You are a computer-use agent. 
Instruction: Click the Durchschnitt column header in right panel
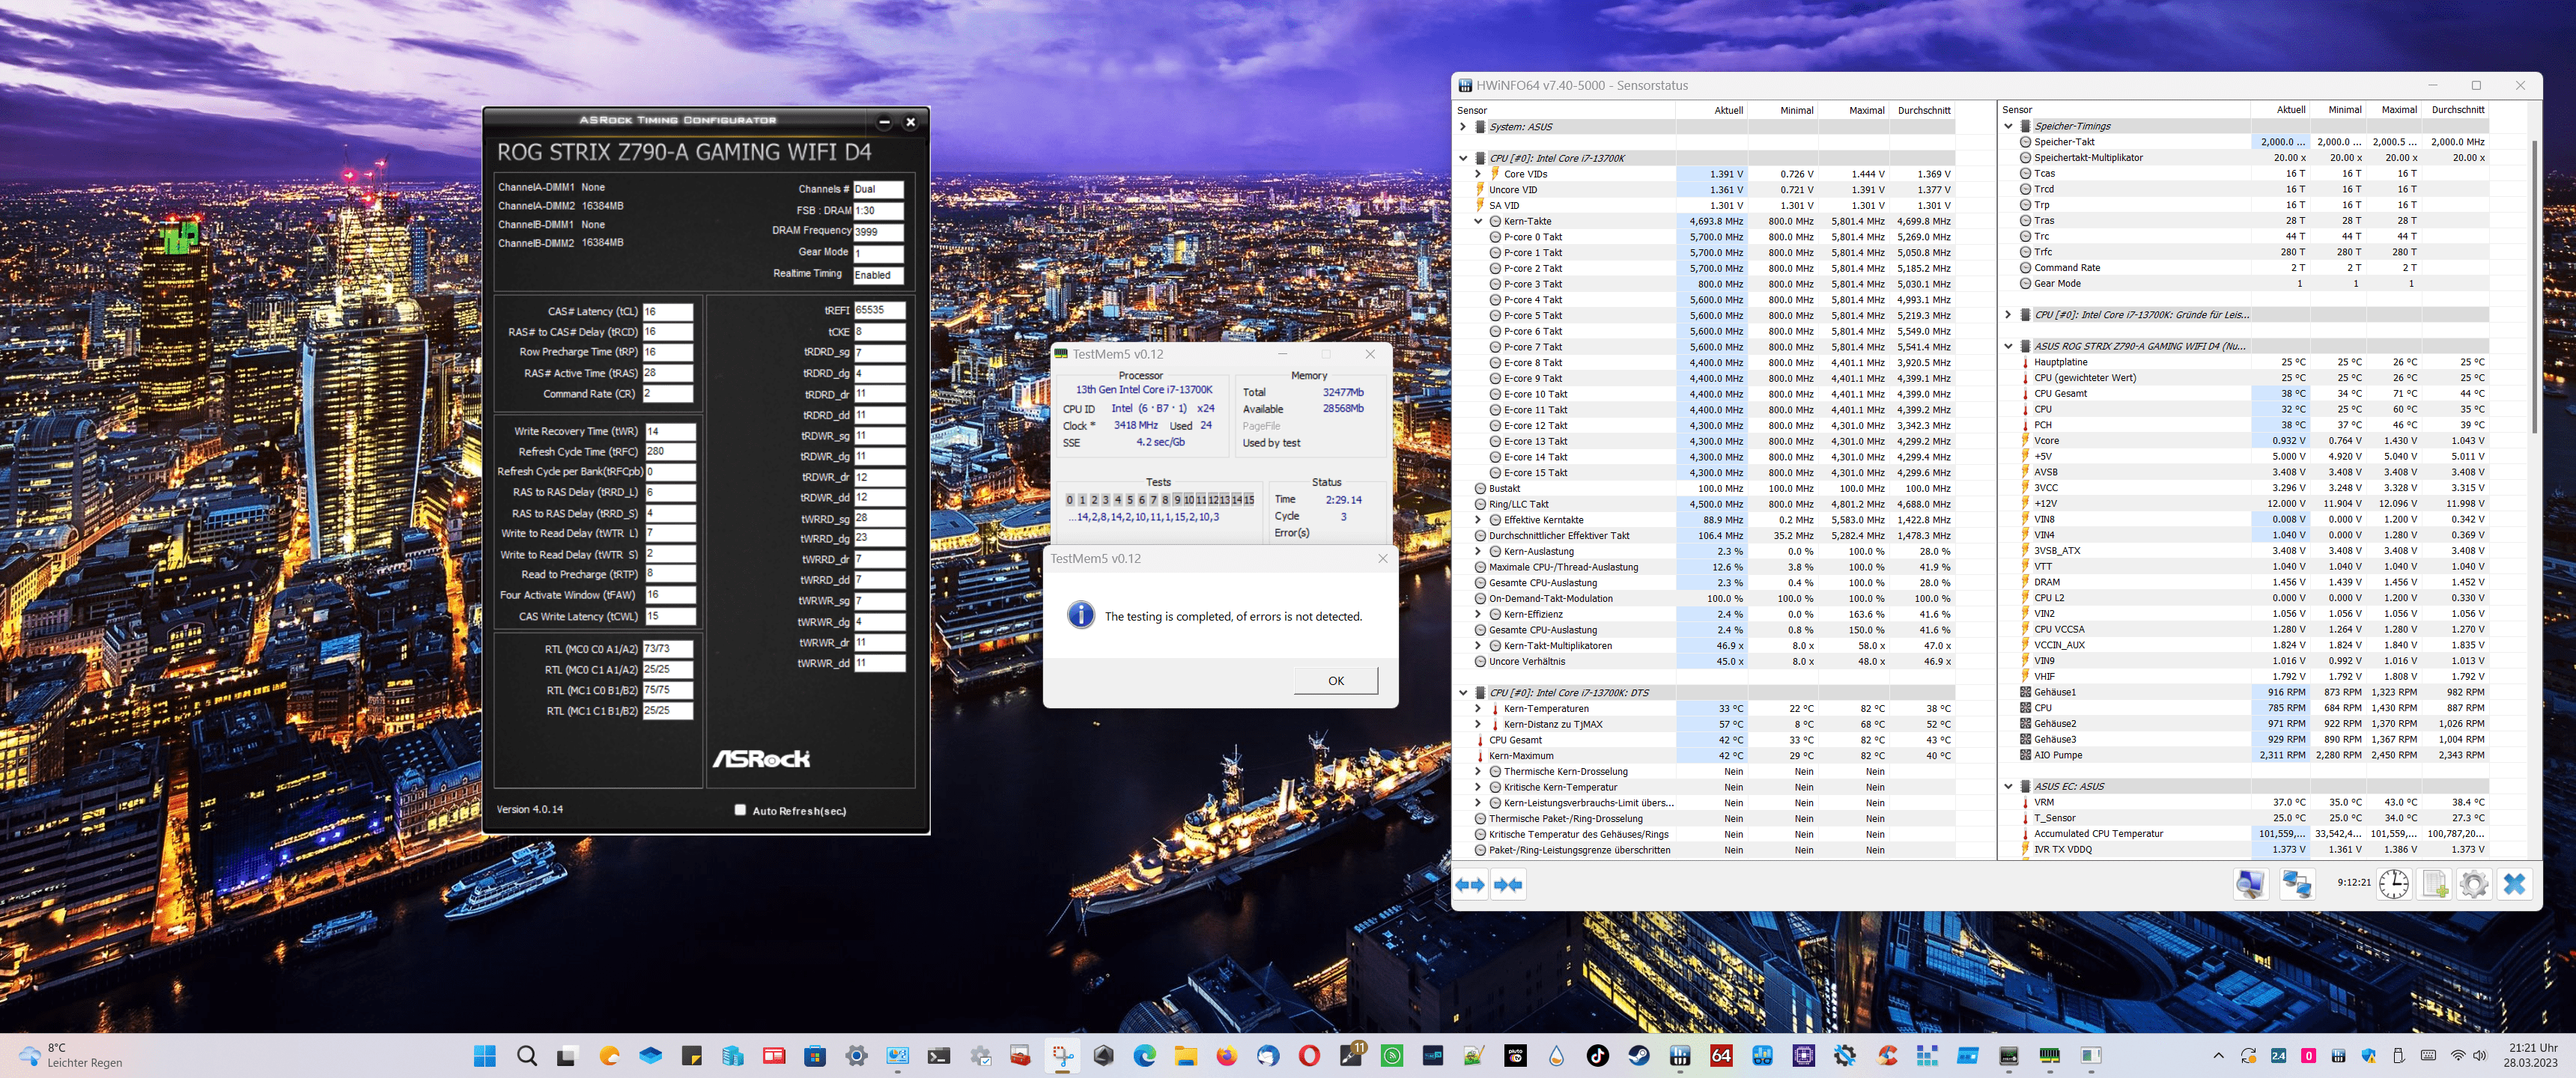(x=2458, y=110)
